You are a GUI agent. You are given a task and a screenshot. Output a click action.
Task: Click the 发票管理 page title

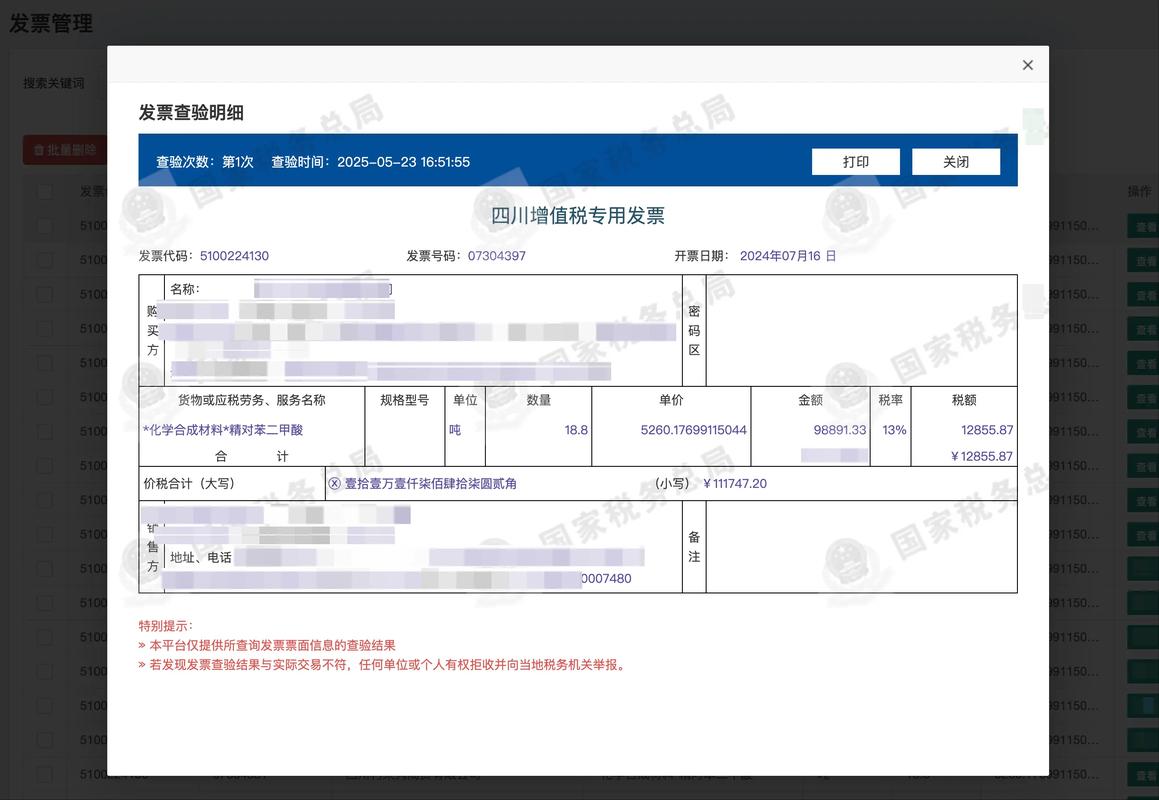tap(50, 21)
